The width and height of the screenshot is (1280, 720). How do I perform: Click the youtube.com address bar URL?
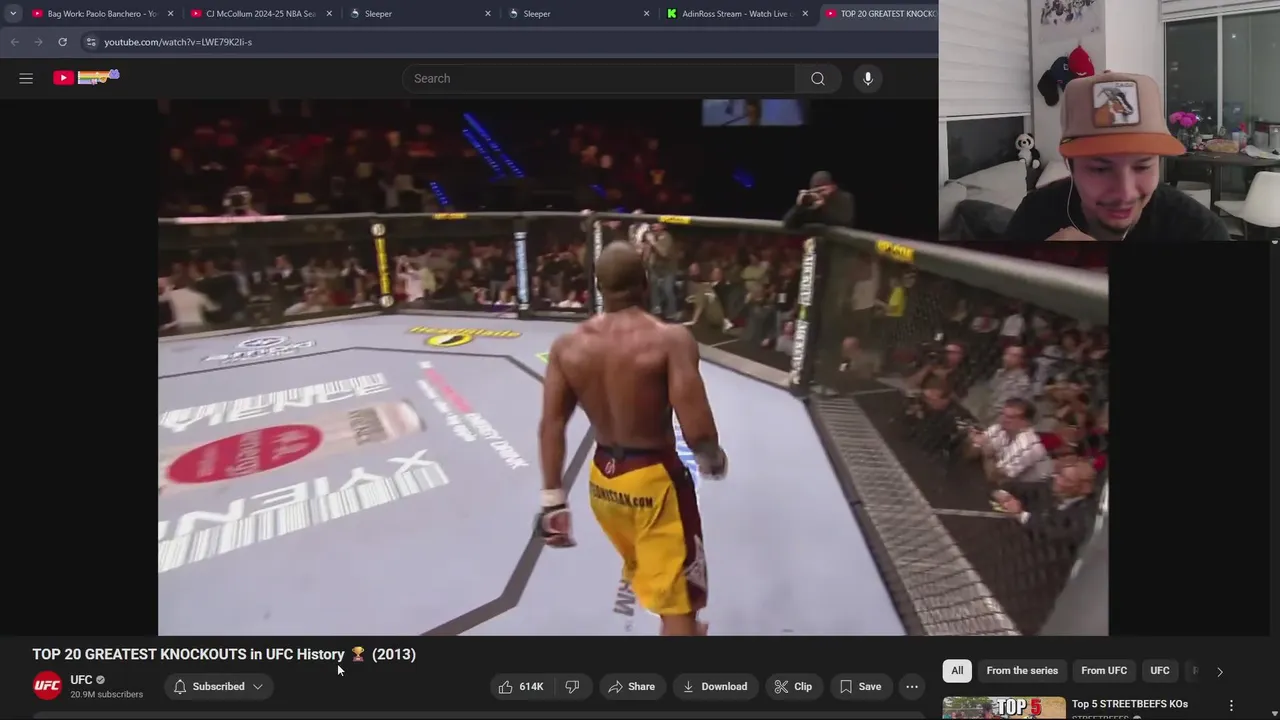(x=178, y=42)
